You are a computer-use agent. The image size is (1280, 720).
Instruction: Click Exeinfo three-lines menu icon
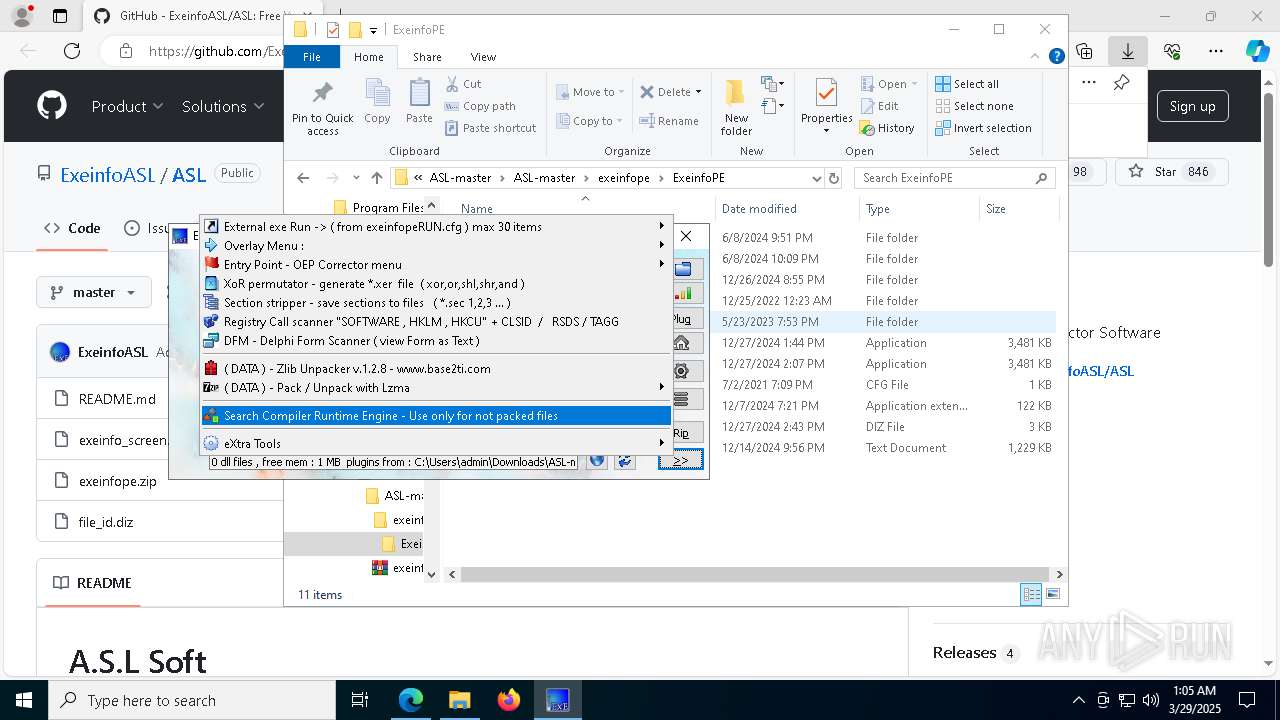[x=684, y=398]
